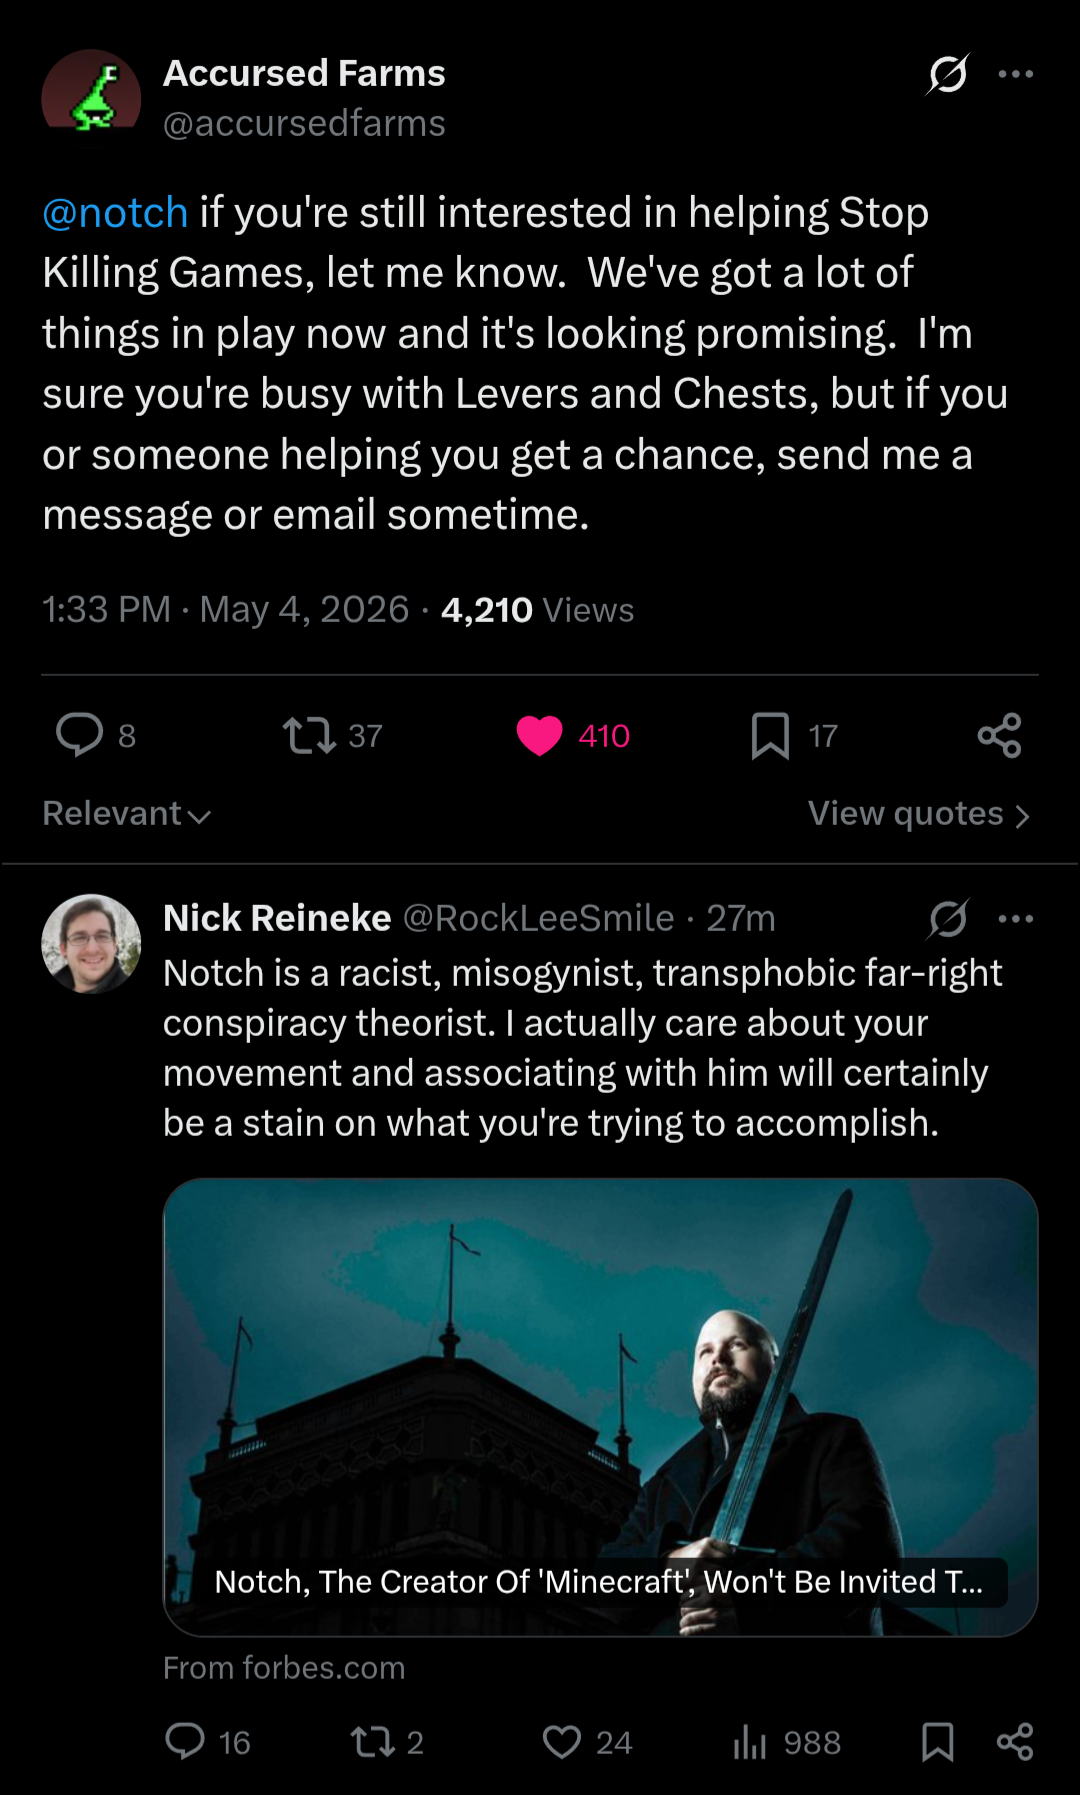Open the @notch mention link
The image size is (1080, 1795).
pos(115,213)
